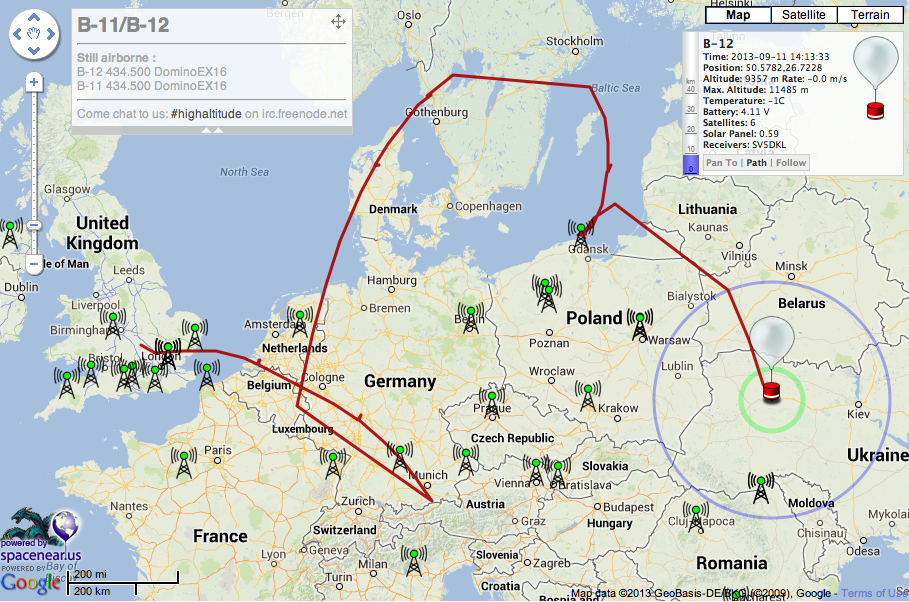Pan the map up with the arrow control
The height and width of the screenshot is (602, 909).
(x=34, y=17)
